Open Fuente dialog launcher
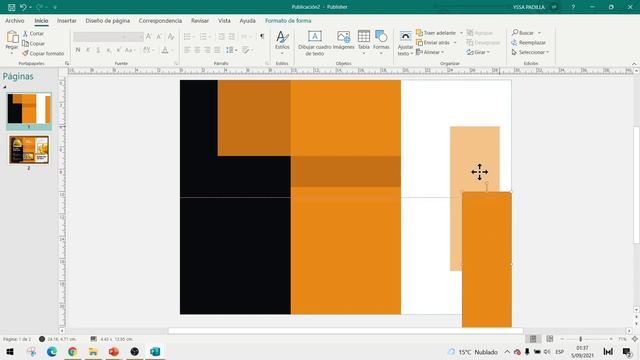The image size is (640, 360). pyautogui.click(x=176, y=63)
